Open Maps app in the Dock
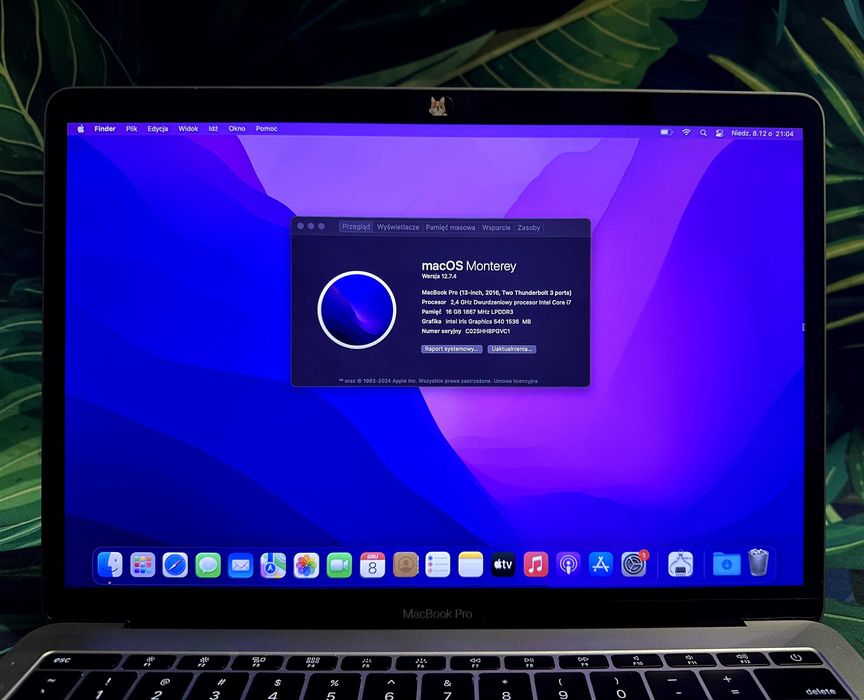 [273, 564]
